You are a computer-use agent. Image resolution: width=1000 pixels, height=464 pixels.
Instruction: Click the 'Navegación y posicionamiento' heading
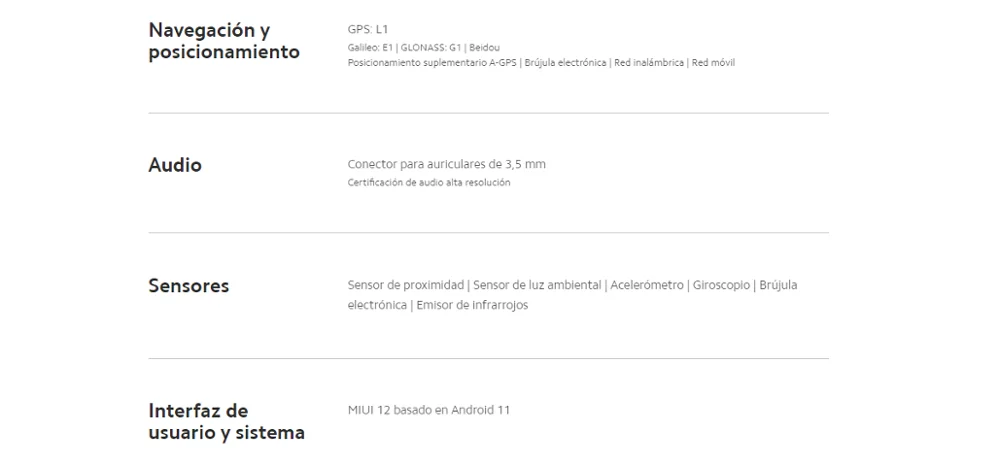pos(223,41)
